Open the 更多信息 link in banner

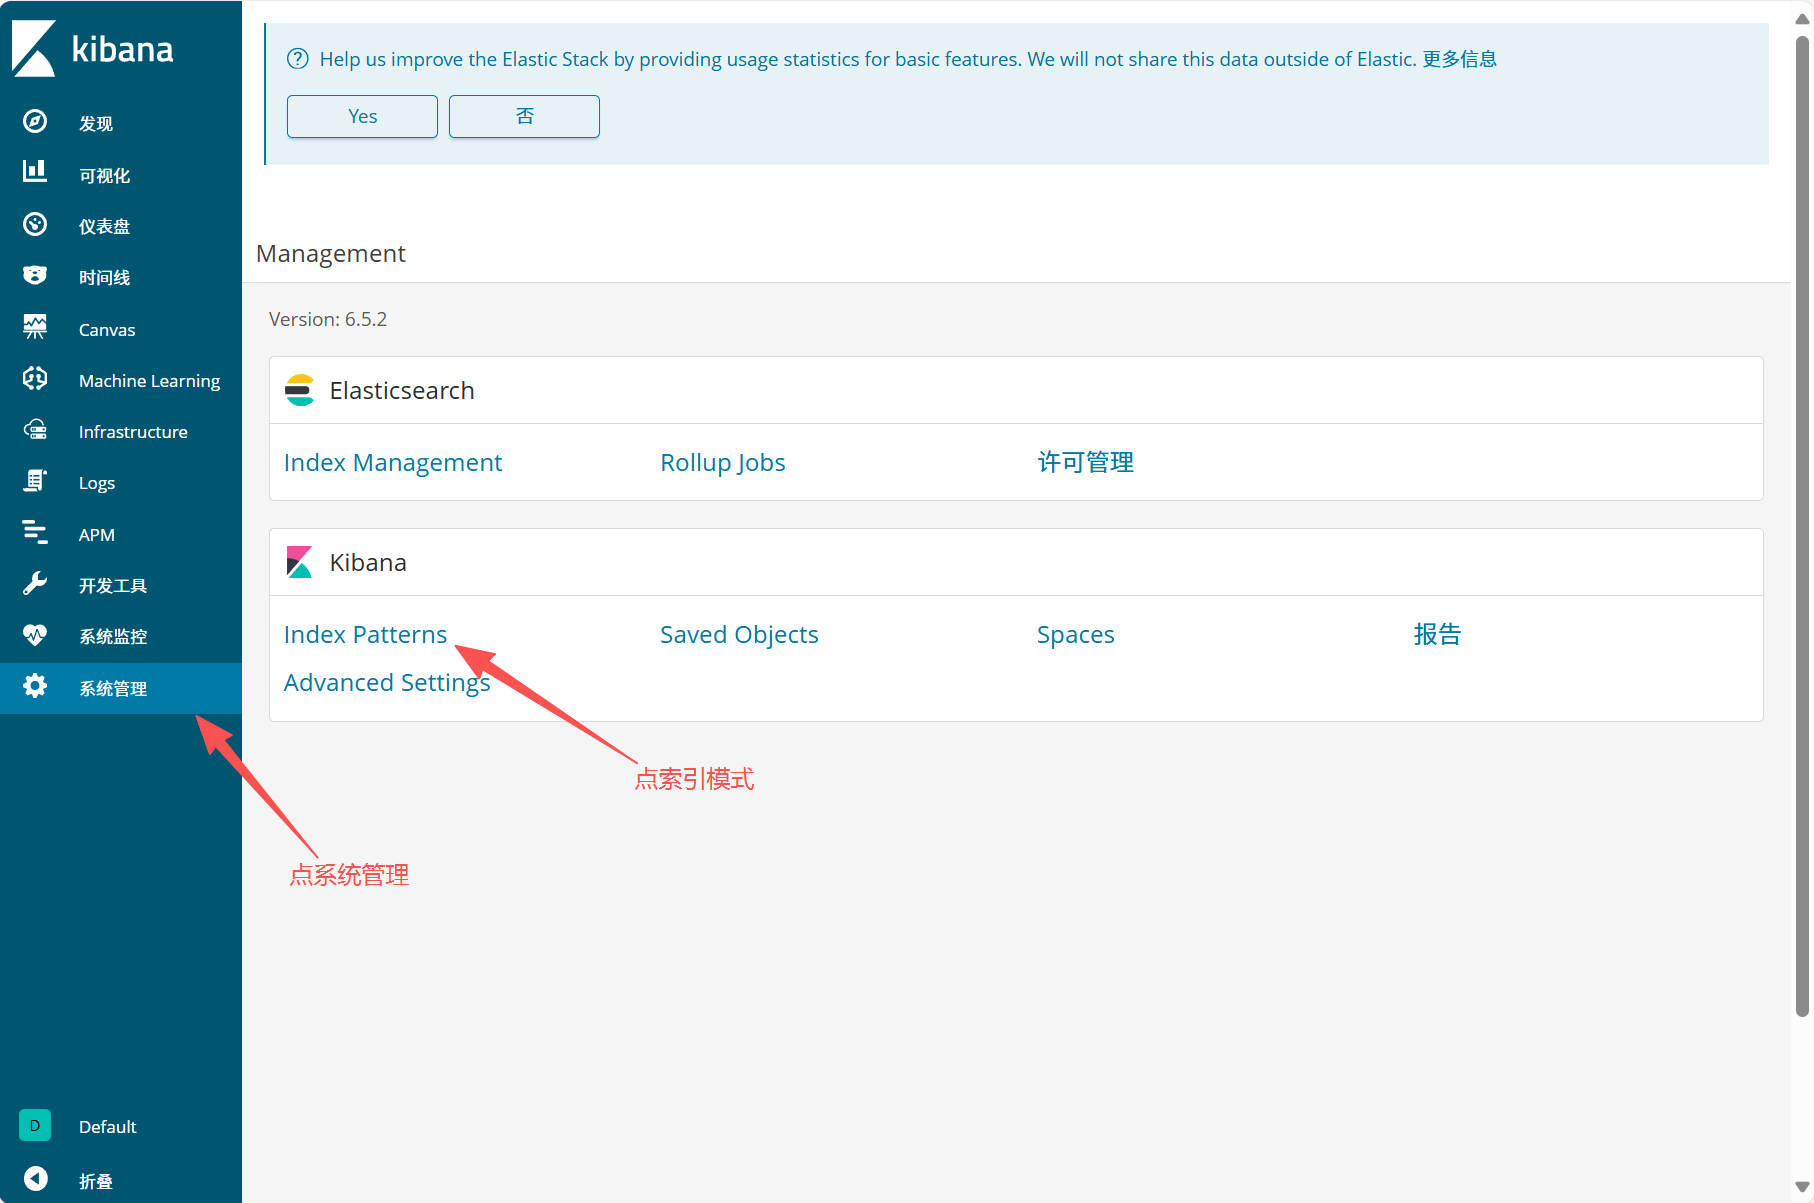point(1459,59)
